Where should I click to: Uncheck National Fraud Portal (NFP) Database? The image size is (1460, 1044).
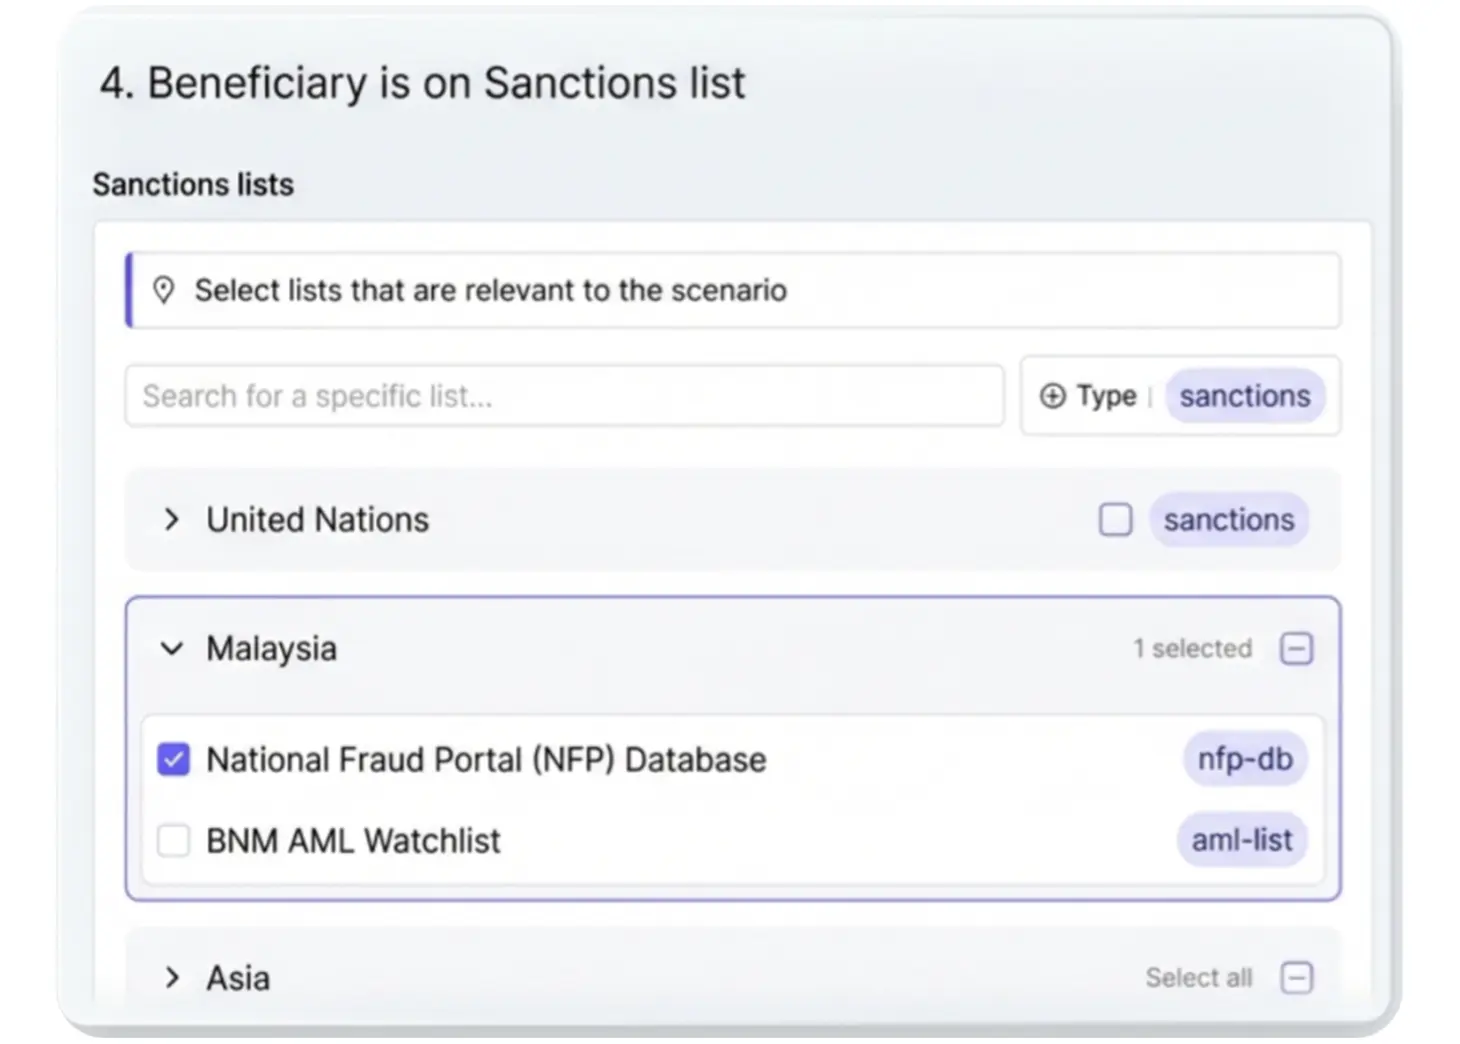pyautogui.click(x=174, y=760)
